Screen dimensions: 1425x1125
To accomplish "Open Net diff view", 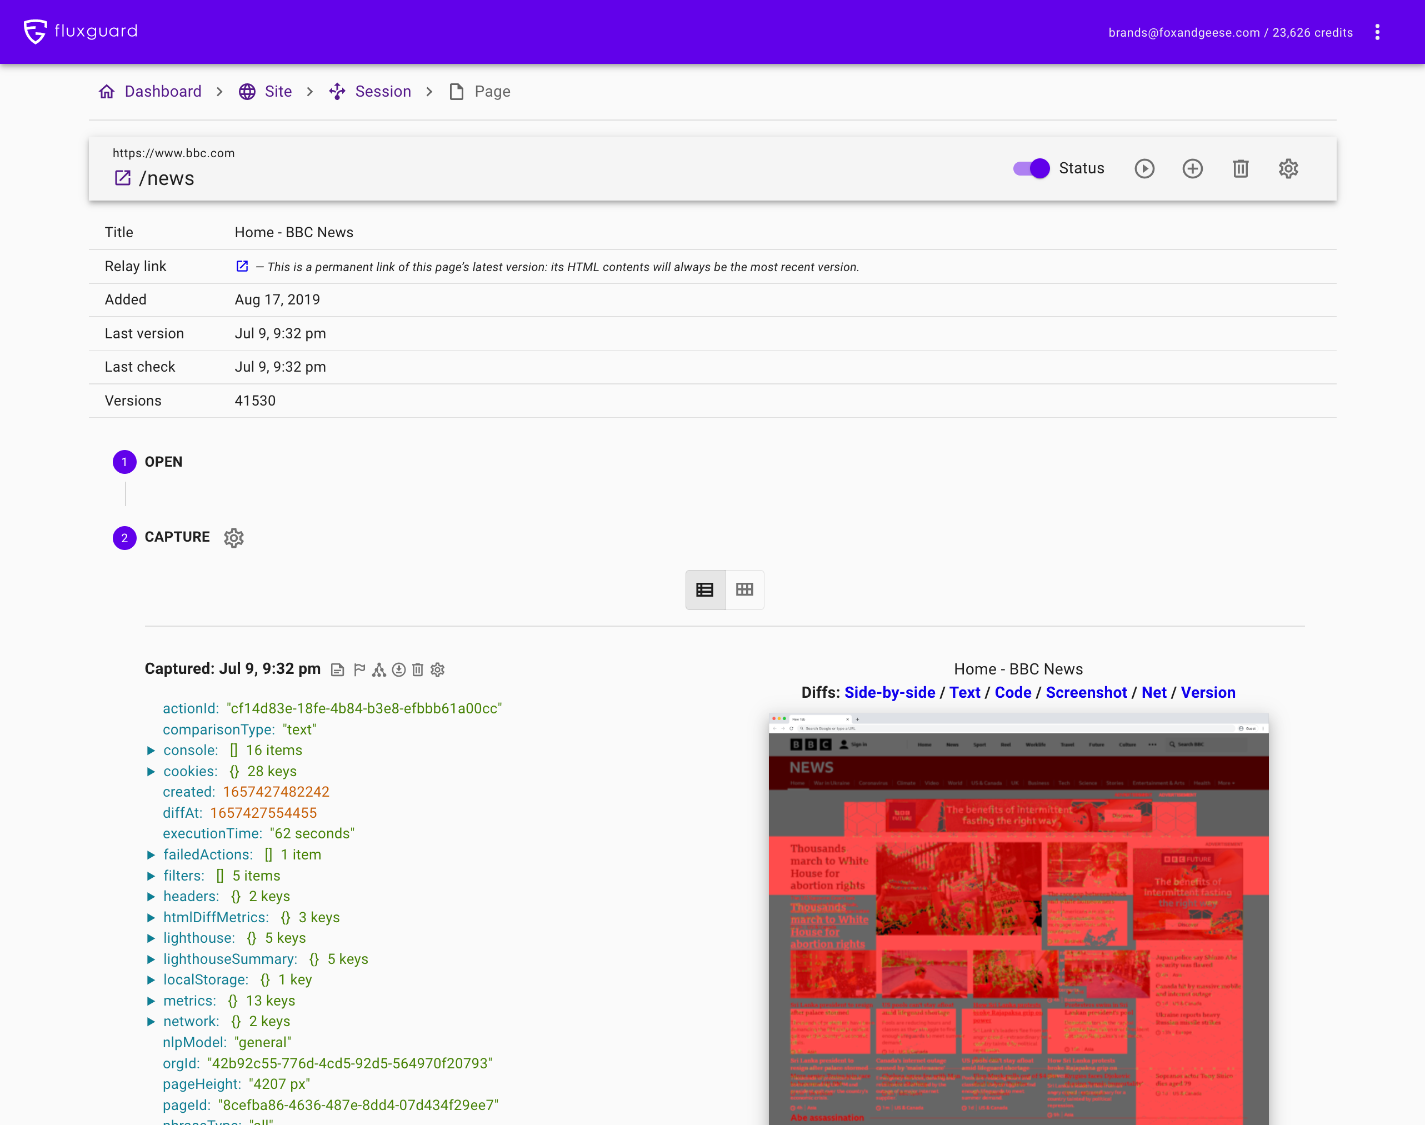I will coord(1154,692).
